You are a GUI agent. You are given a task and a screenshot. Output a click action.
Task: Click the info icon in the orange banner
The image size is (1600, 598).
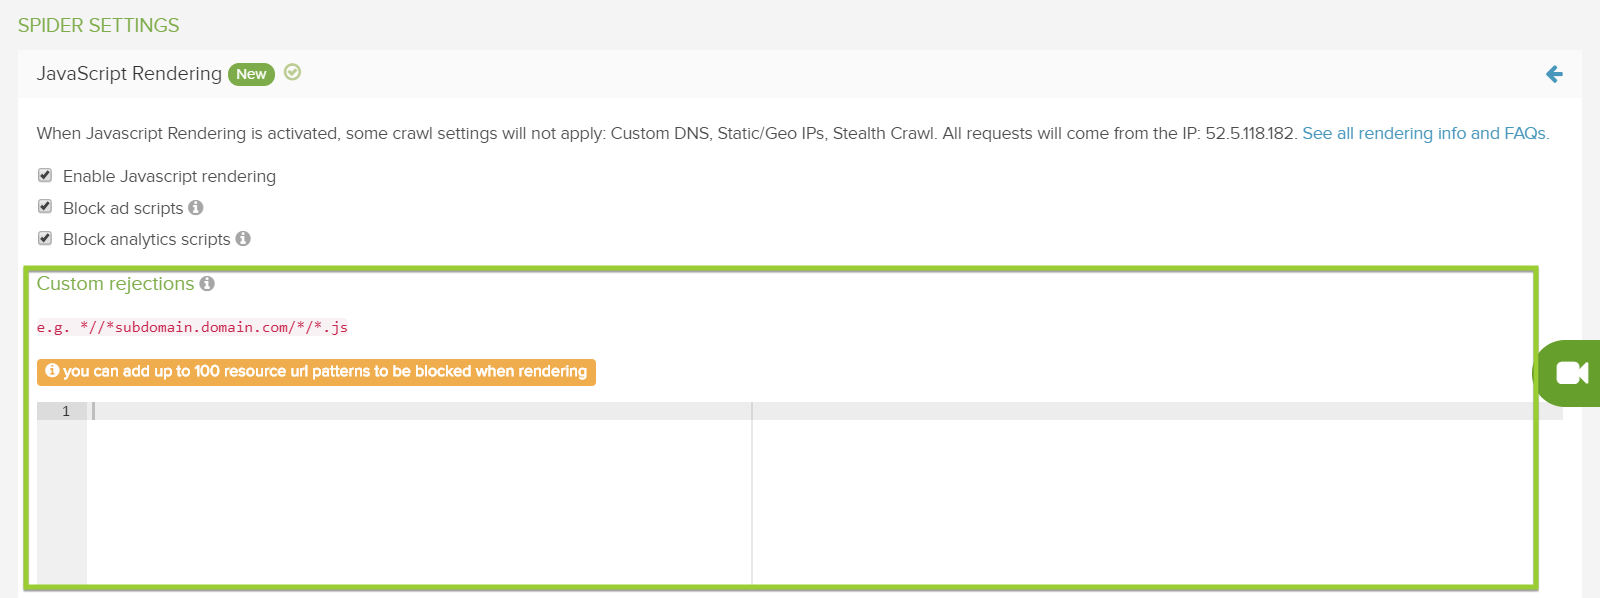click(52, 371)
